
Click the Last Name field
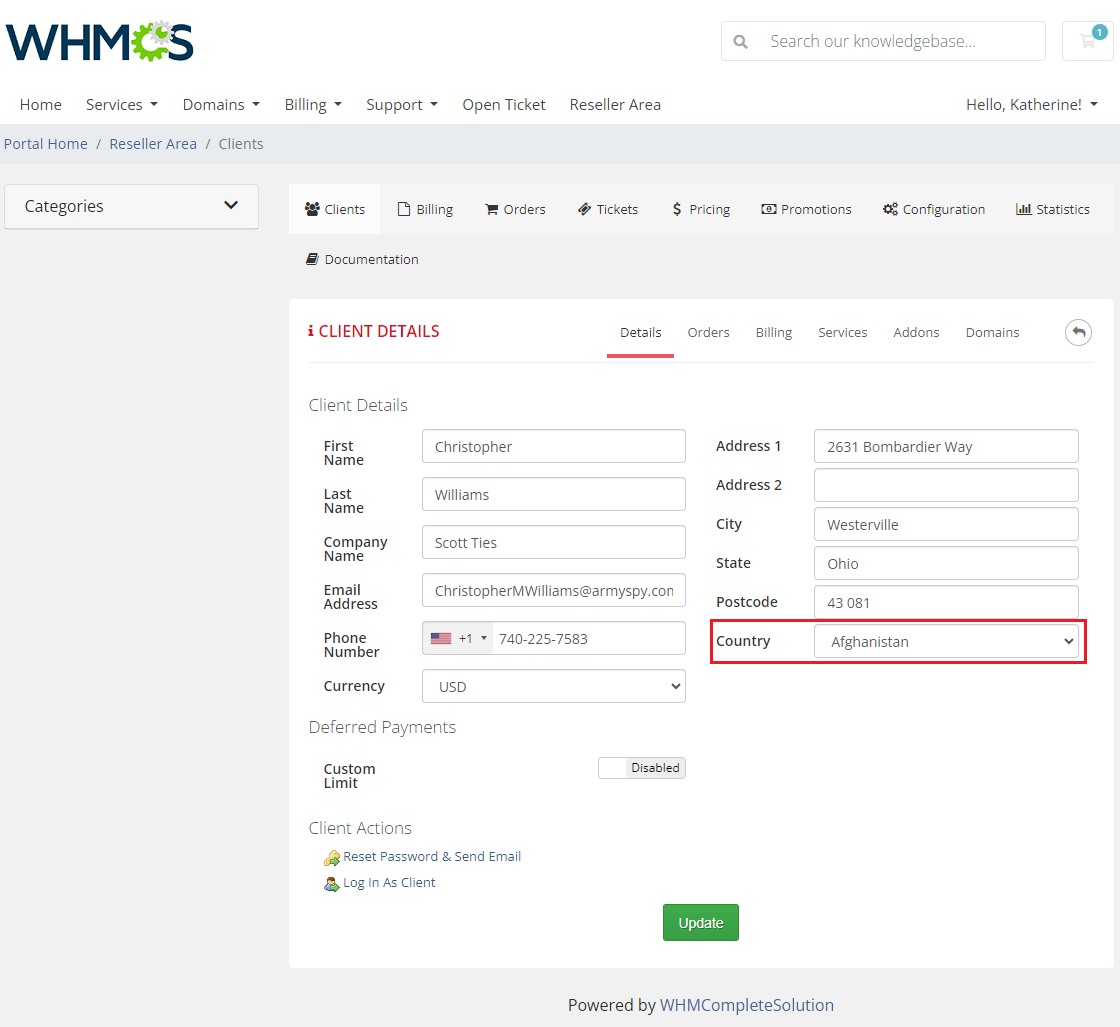tap(554, 494)
